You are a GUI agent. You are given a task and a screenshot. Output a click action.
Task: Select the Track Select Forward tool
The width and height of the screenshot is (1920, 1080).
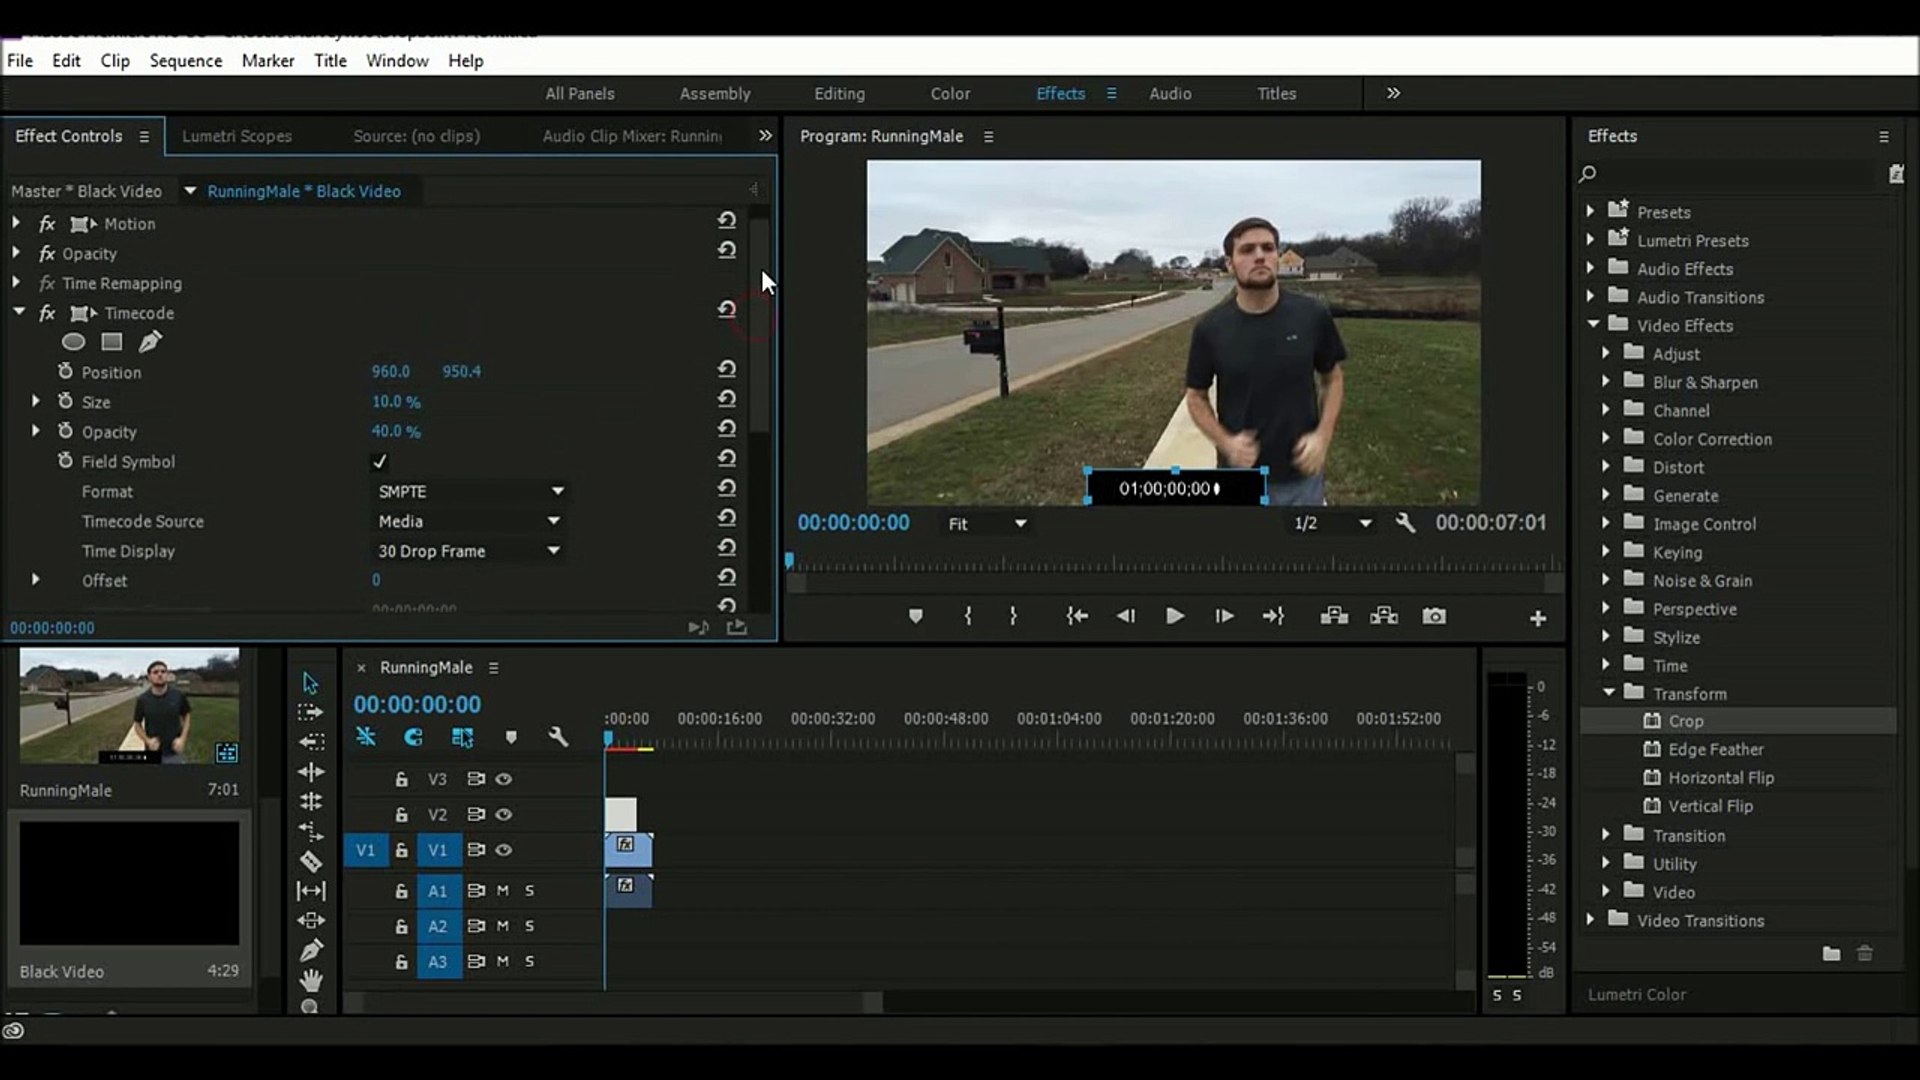[311, 712]
